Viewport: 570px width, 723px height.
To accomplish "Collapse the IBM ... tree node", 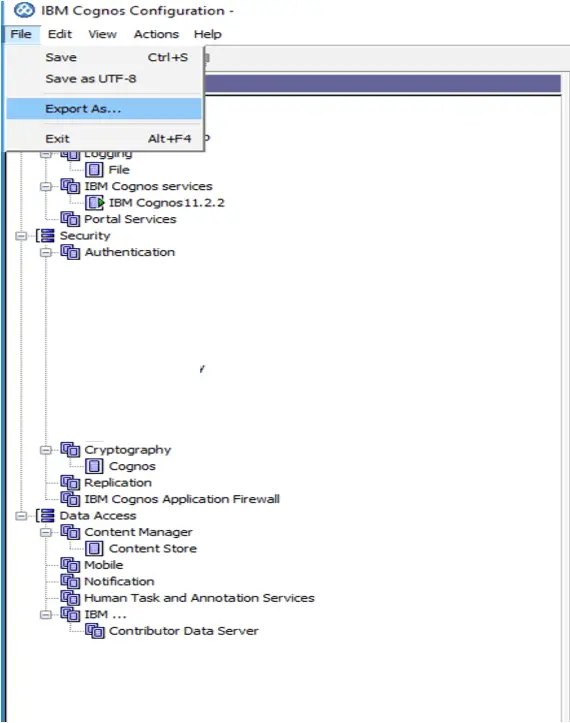I will (46, 615).
